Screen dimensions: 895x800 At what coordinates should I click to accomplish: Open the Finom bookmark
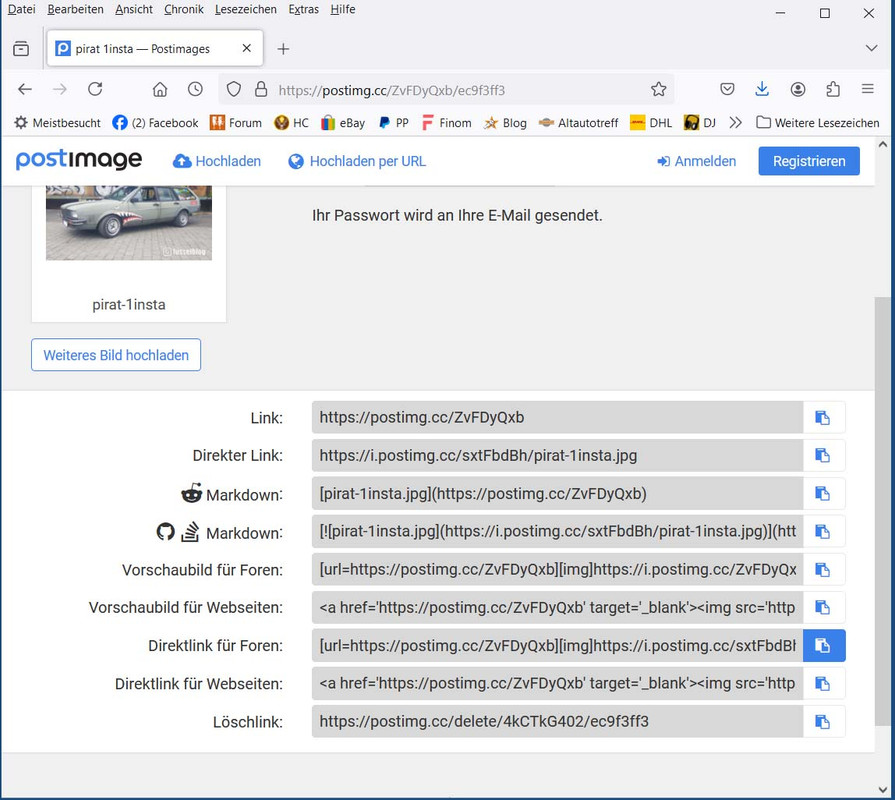[x=446, y=123]
